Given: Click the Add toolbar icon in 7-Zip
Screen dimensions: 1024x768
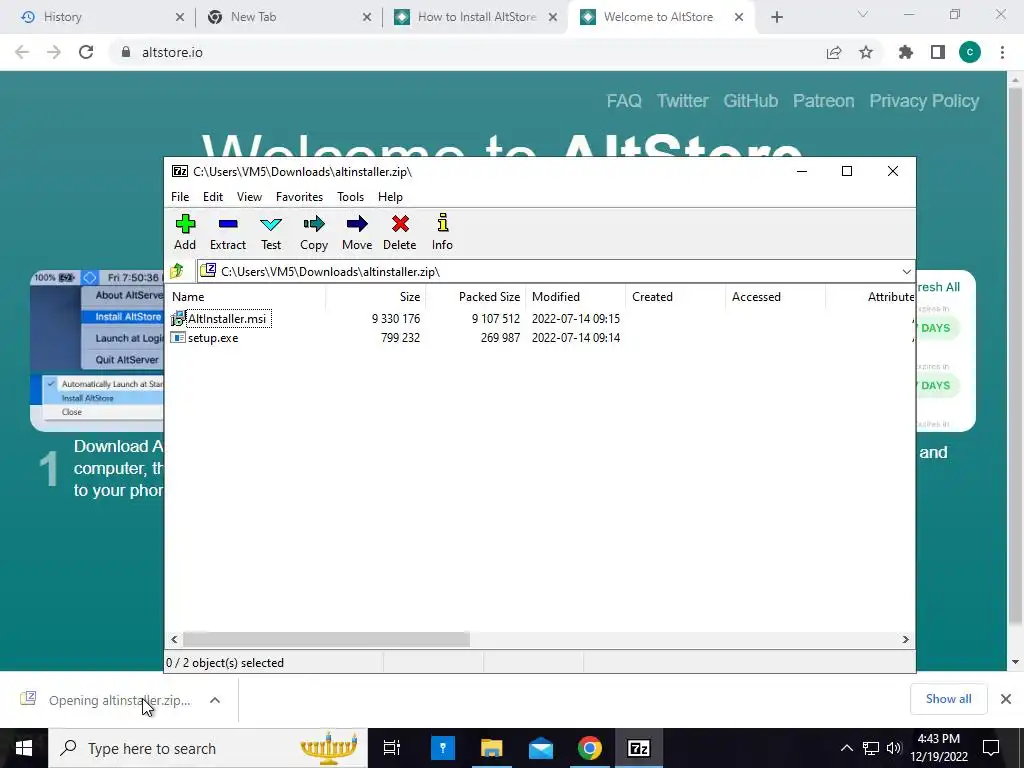Looking at the screenshot, I should click(x=185, y=232).
